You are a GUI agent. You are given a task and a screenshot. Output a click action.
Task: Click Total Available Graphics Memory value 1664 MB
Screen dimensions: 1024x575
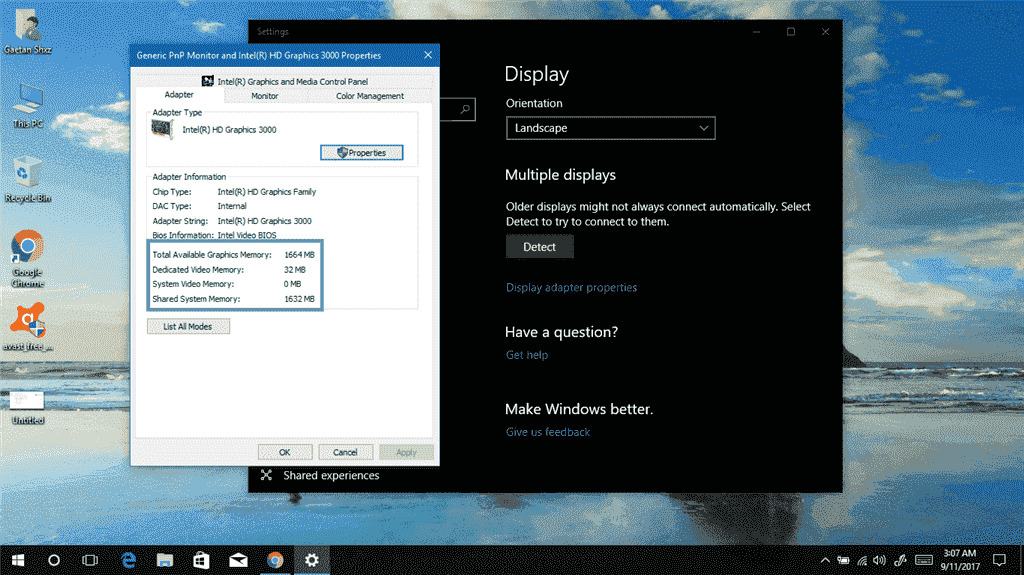[x=299, y=255]
